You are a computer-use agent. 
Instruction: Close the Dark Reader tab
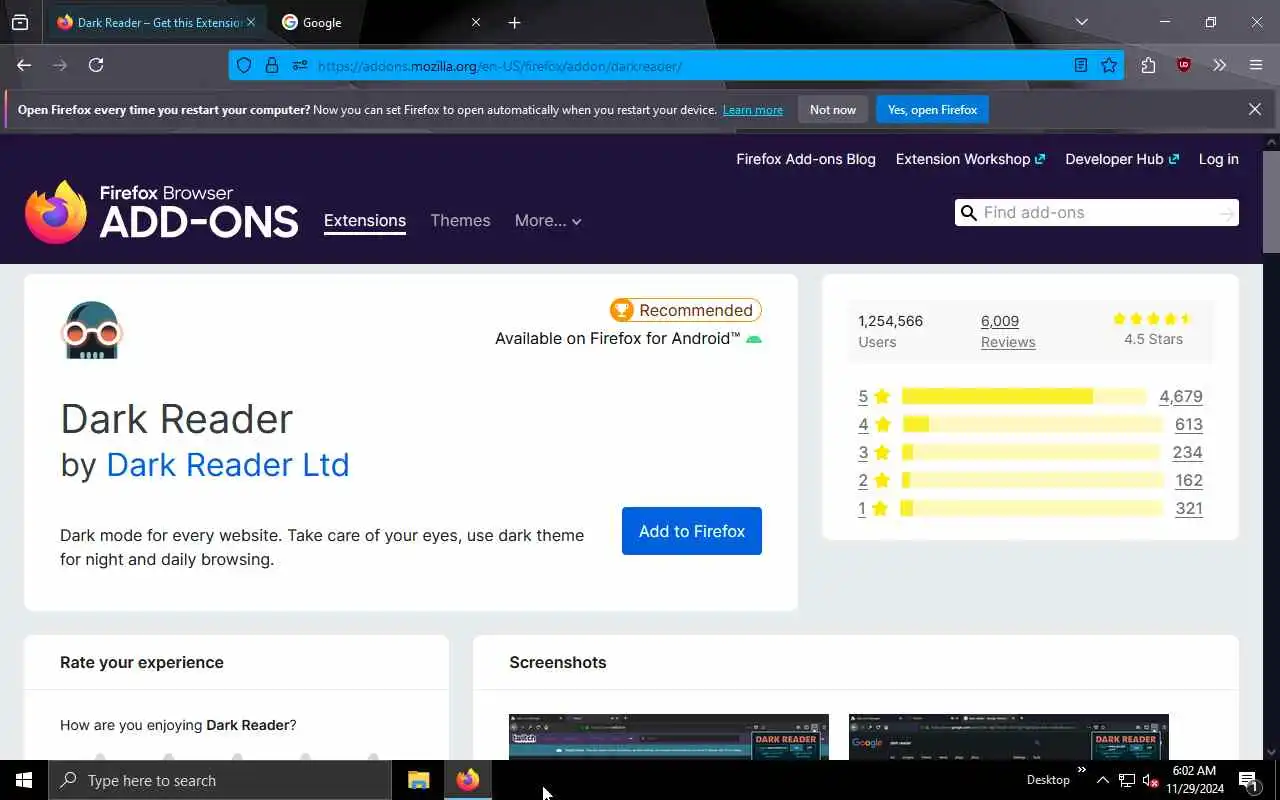tap(251, 22)
